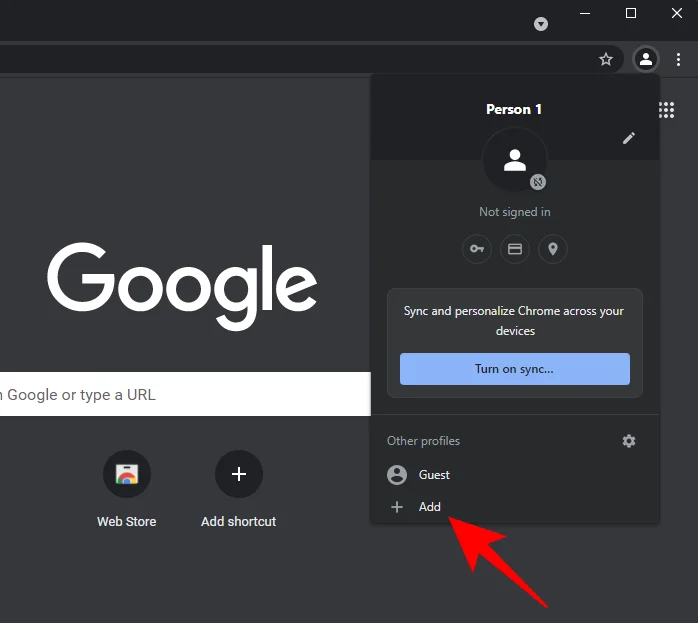Open the Guest profile
The height and width of the screenshot is (623, 698).
515,475
